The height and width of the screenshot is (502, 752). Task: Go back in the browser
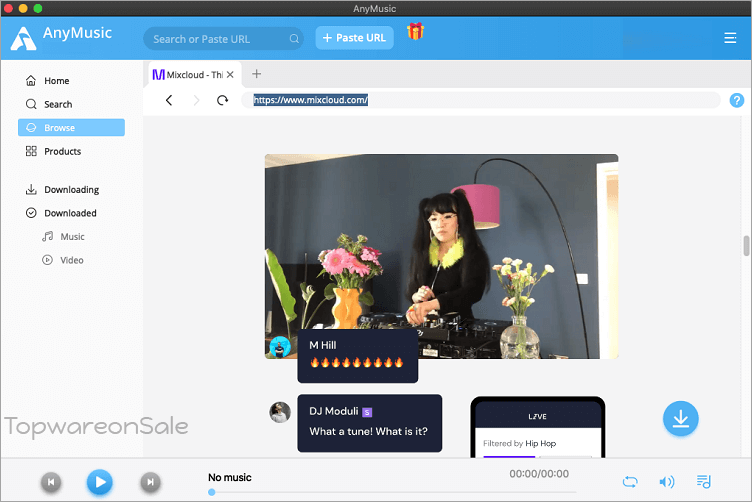[x=169, y=100]
